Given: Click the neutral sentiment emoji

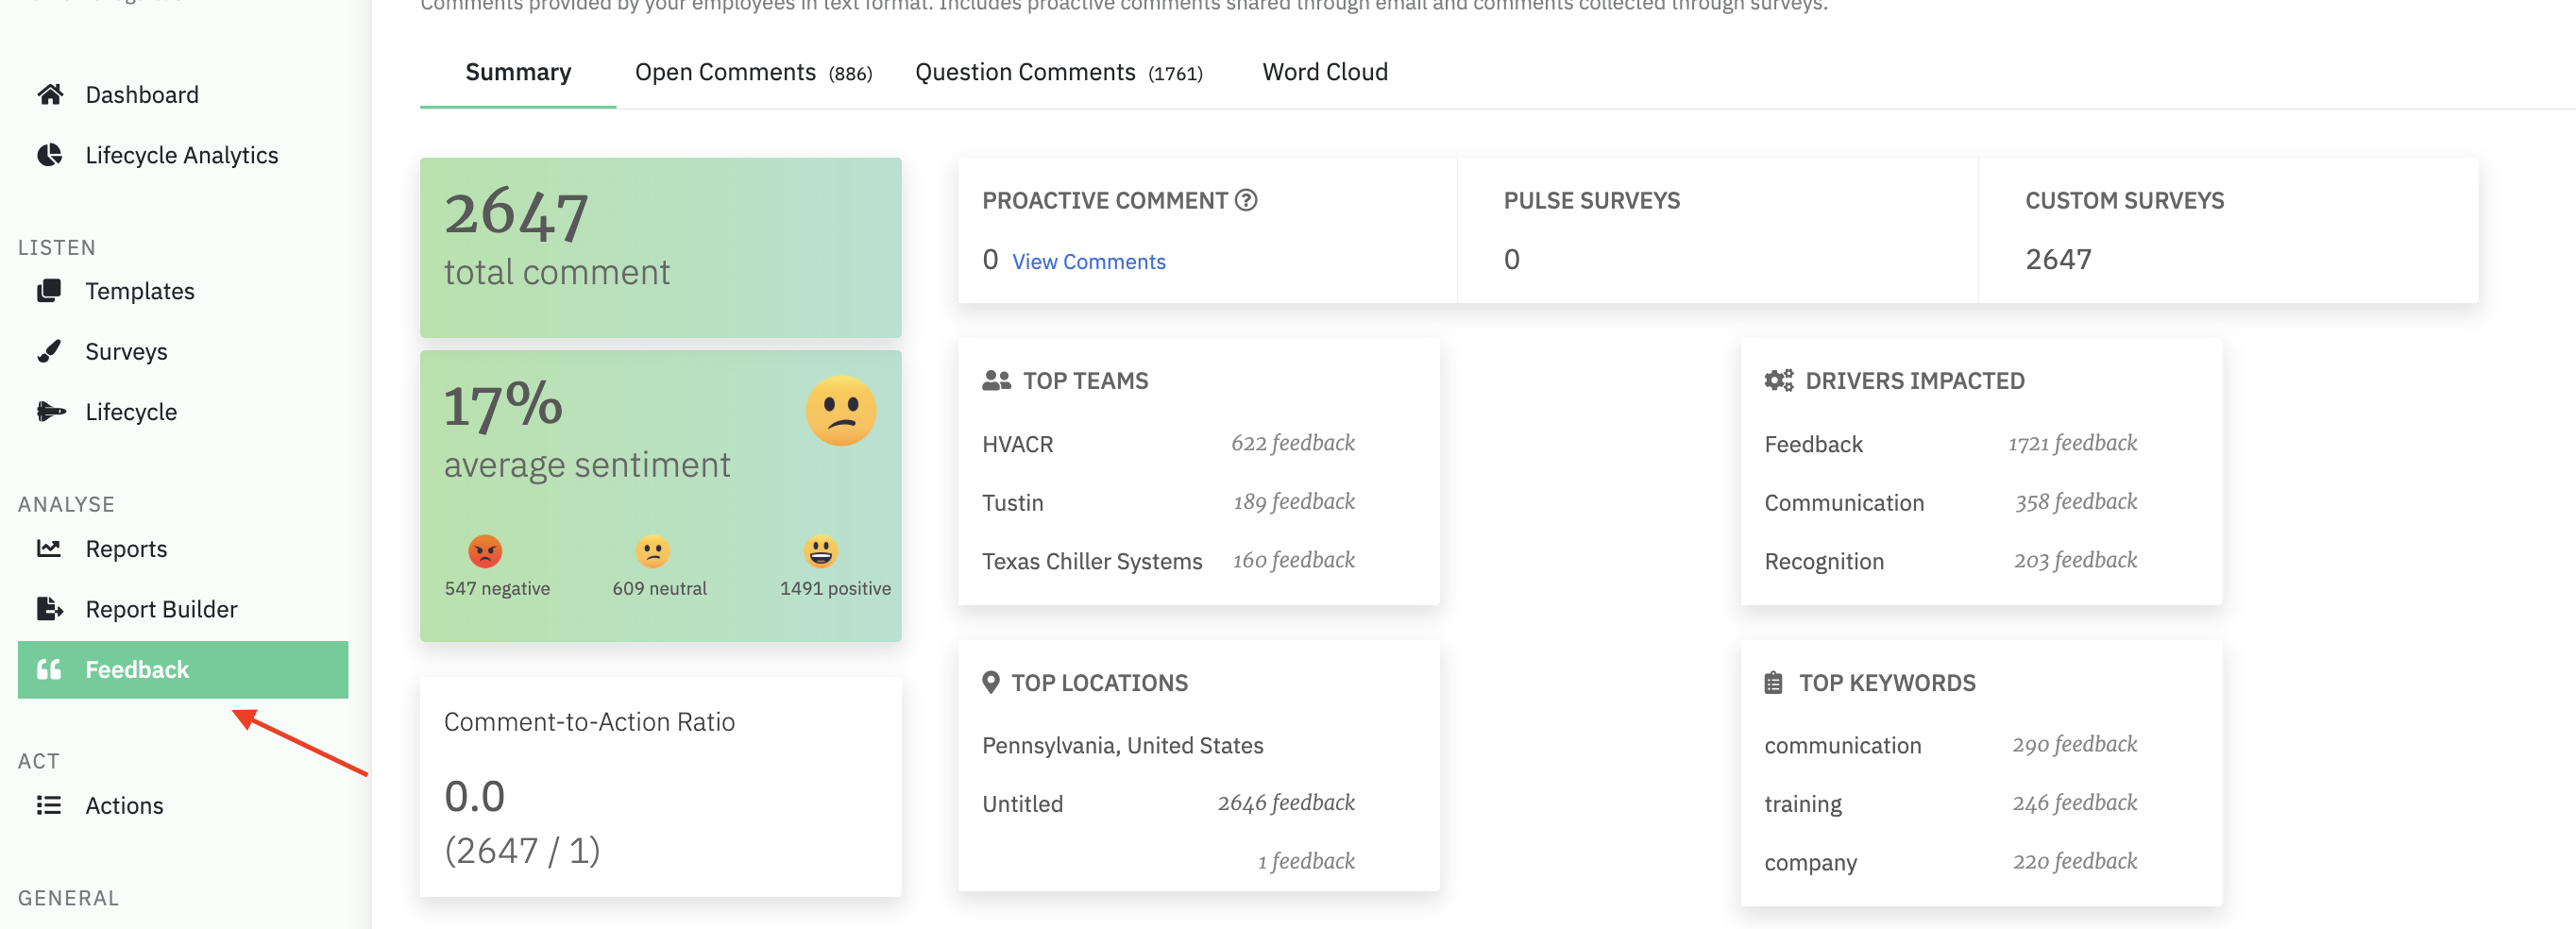Looking at the screenshot, I should 653,551.
